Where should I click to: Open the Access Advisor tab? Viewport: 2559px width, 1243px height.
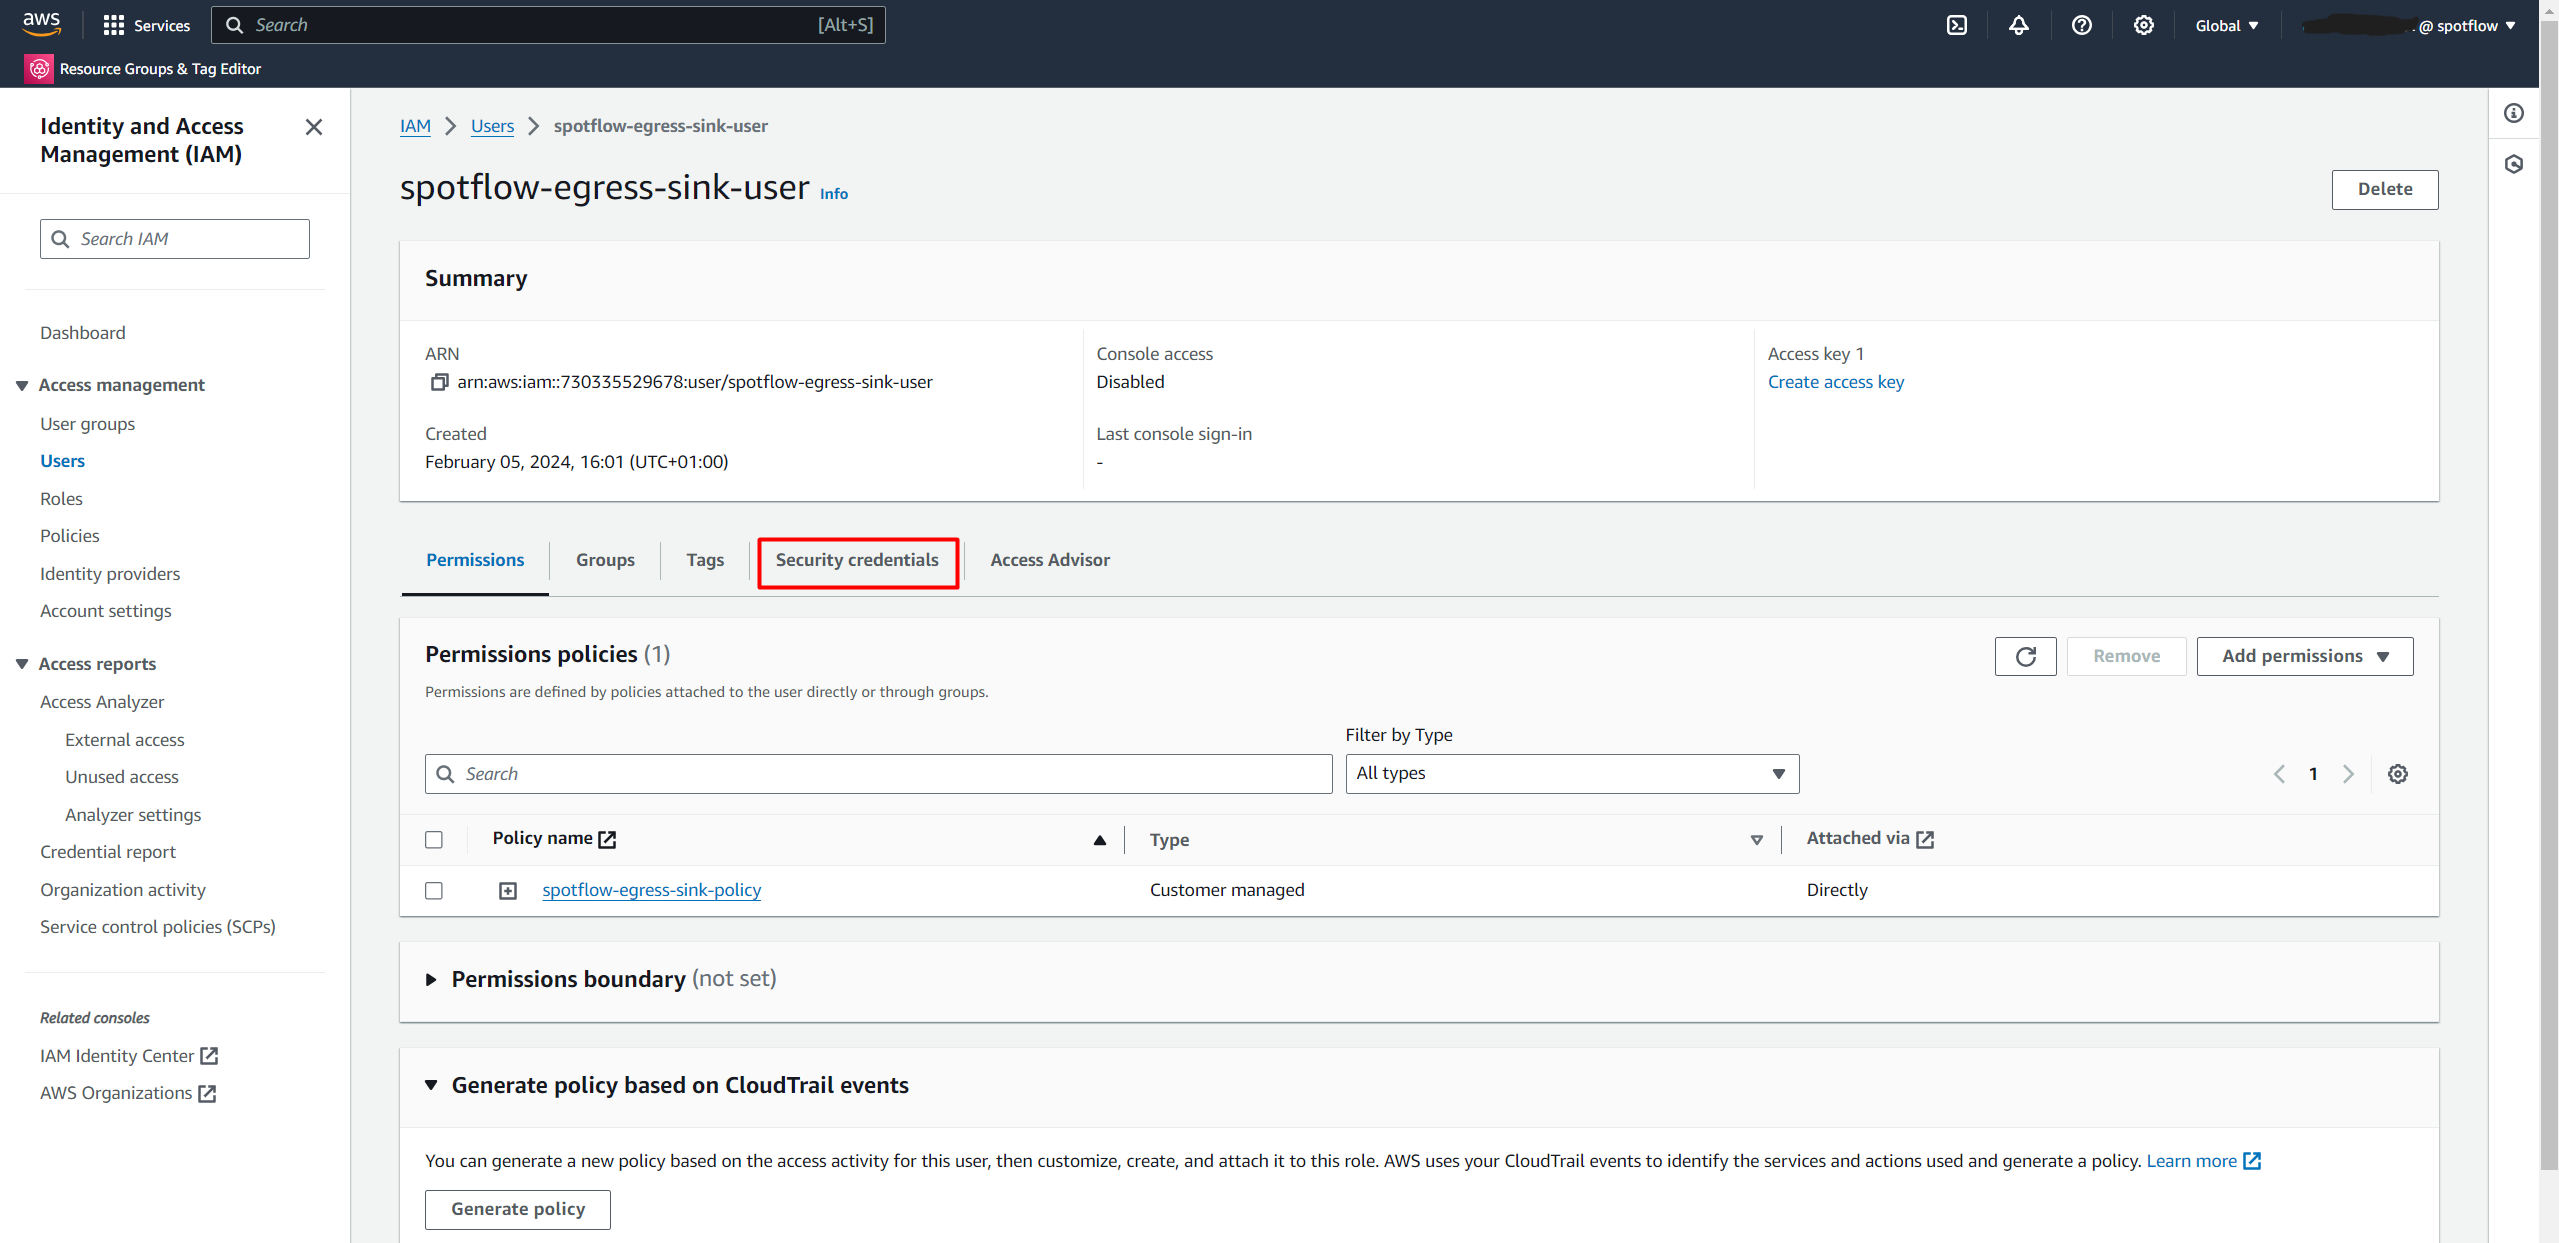(x=1050, y=560)
